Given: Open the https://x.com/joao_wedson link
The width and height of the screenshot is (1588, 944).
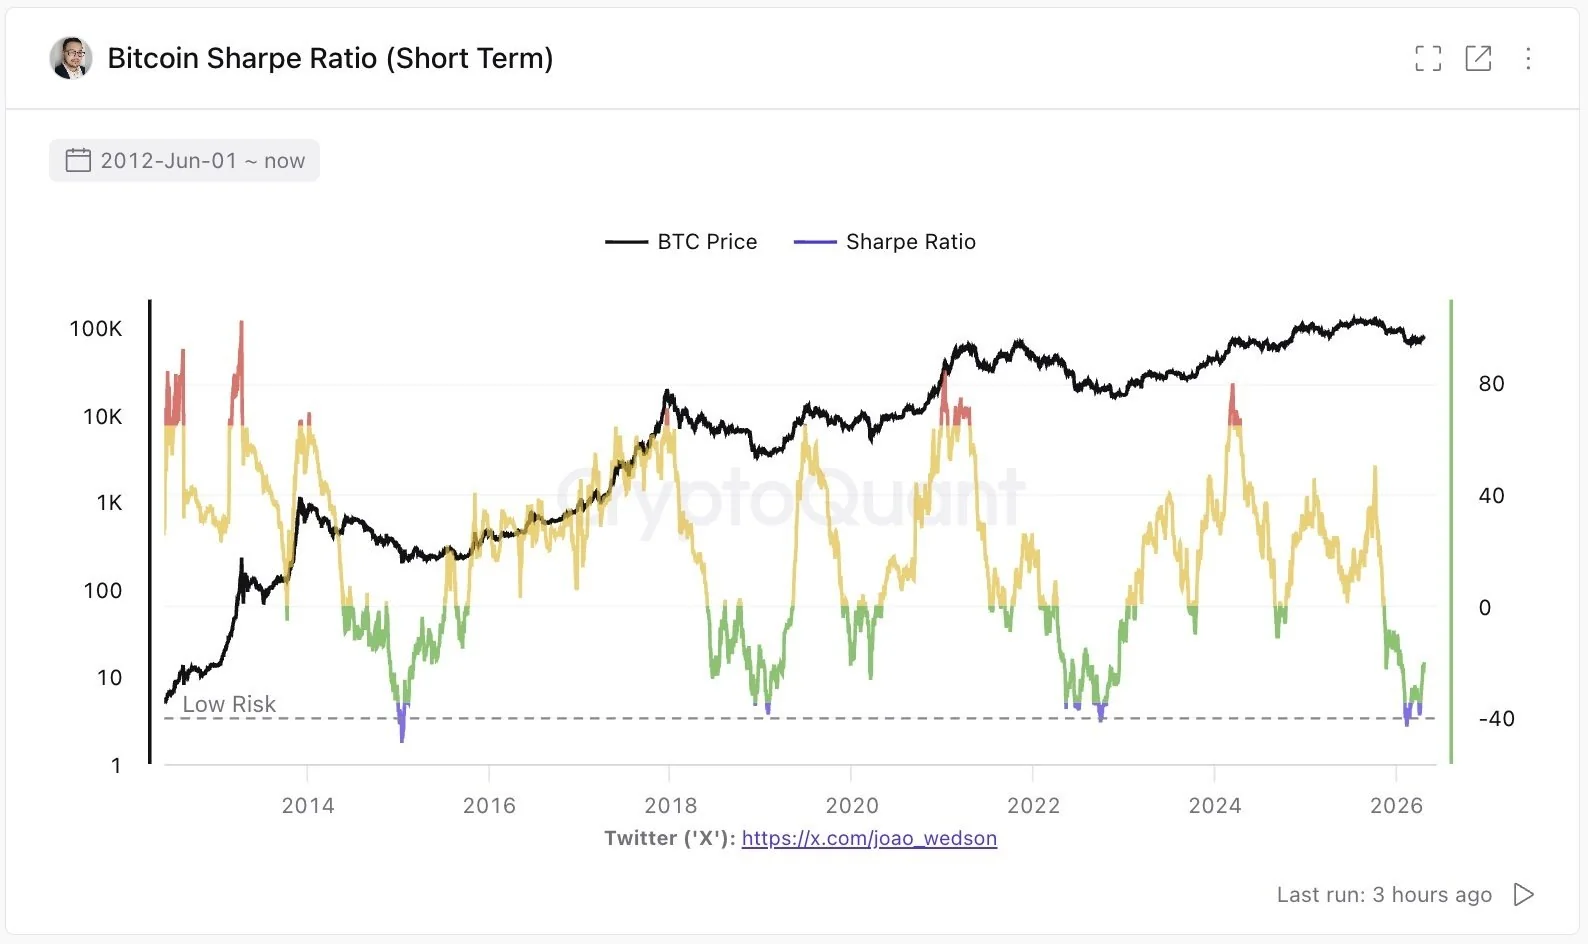Looking at the screenshot, I should click(869, 838).
